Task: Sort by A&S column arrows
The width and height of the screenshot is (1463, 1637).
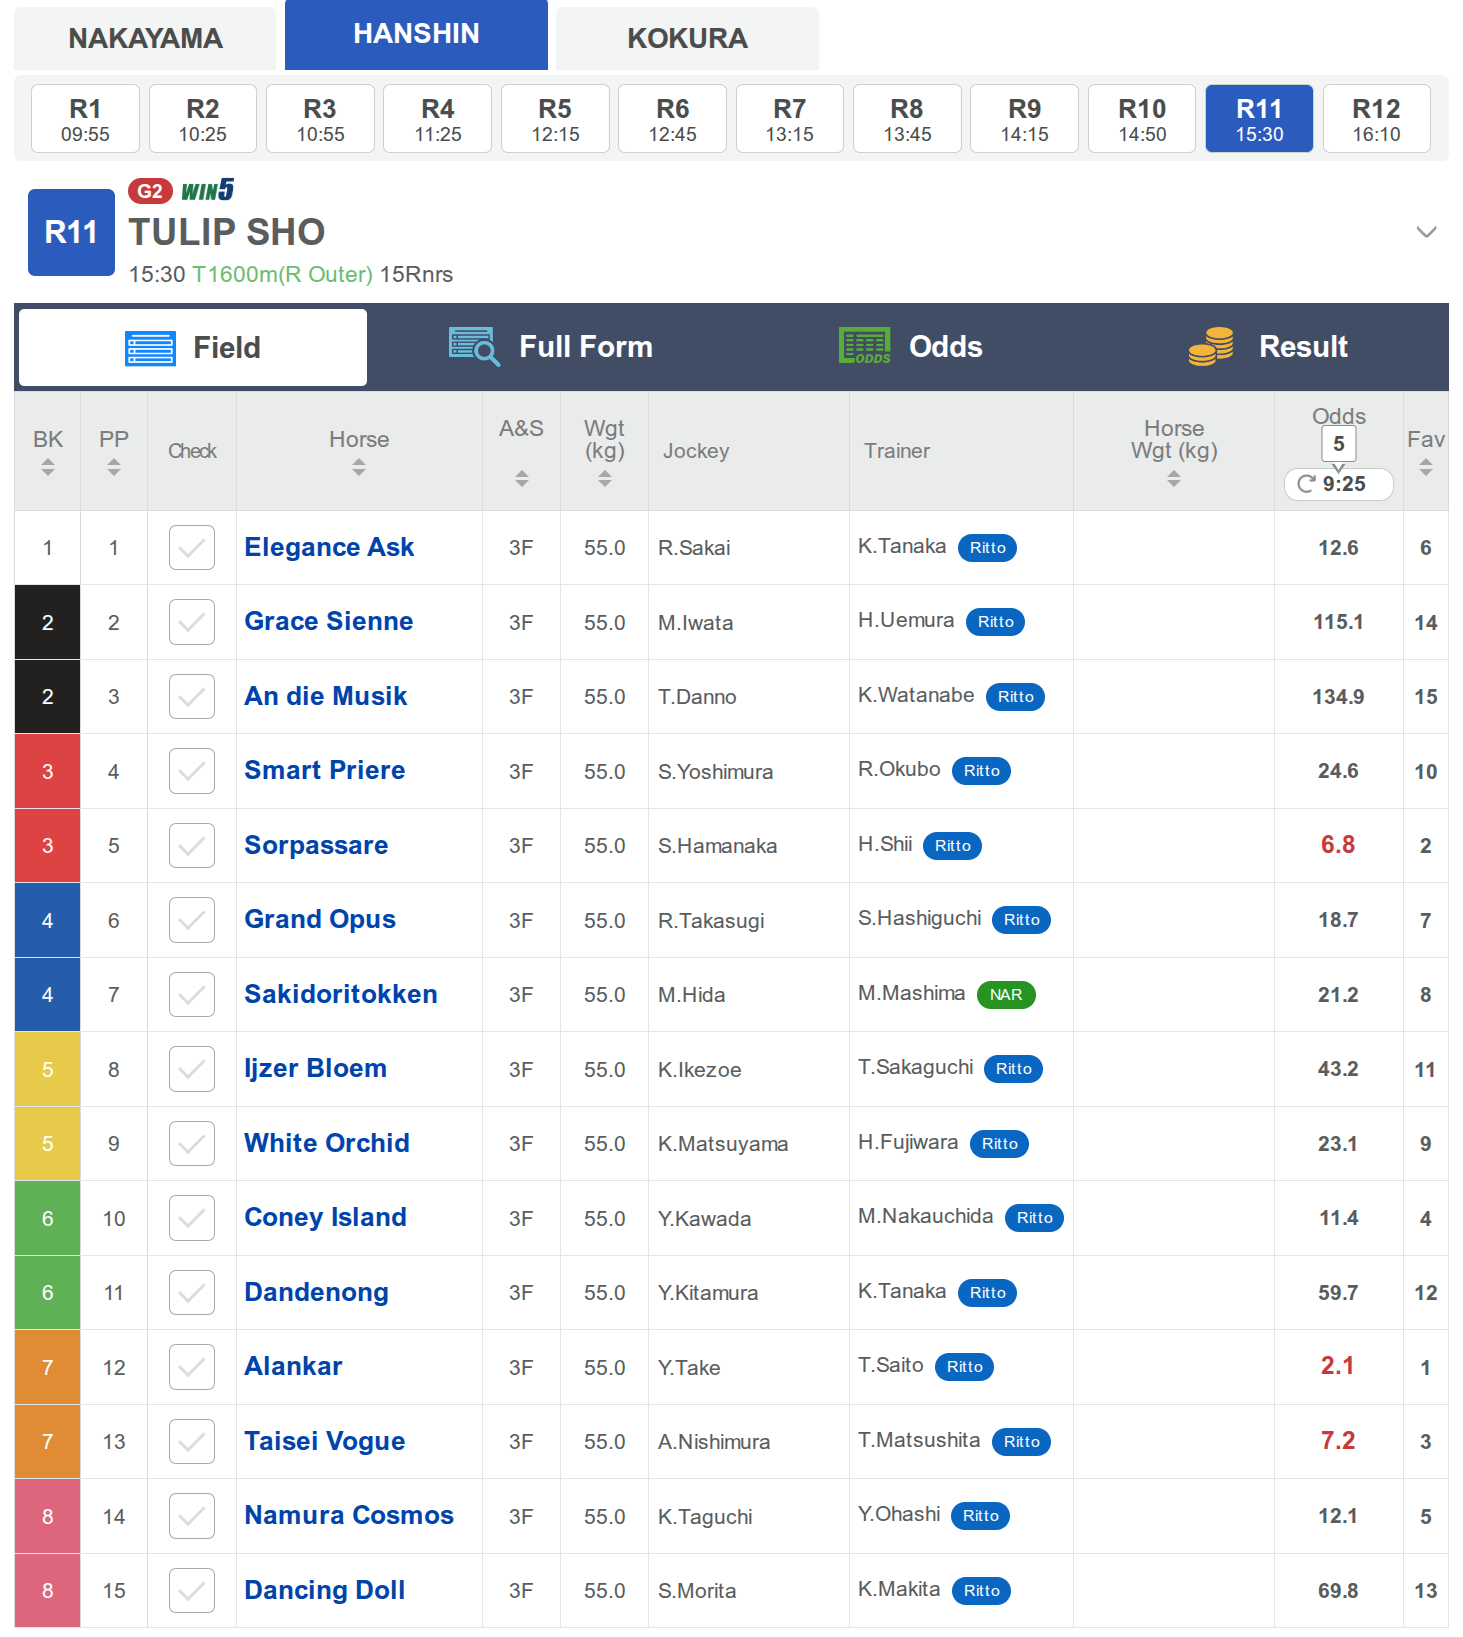Action: [522, 479]
